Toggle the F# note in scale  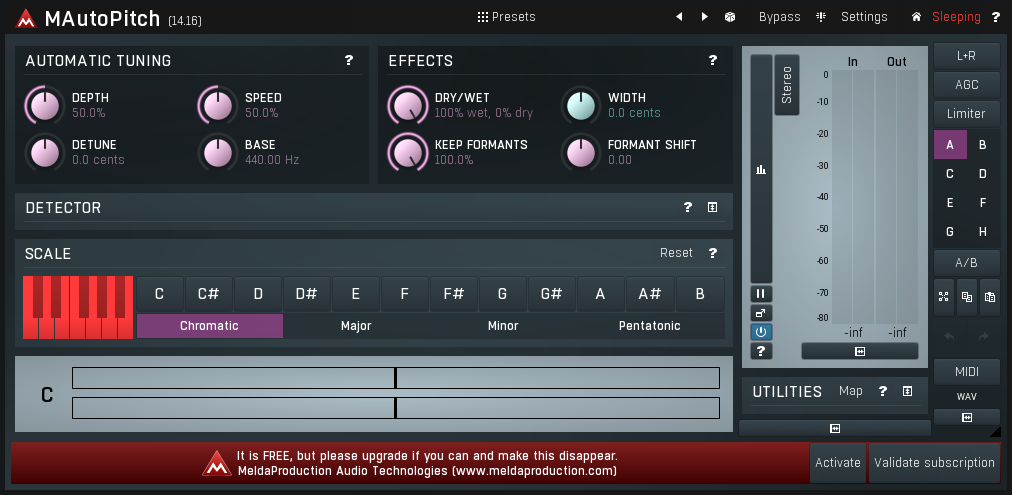453,295
